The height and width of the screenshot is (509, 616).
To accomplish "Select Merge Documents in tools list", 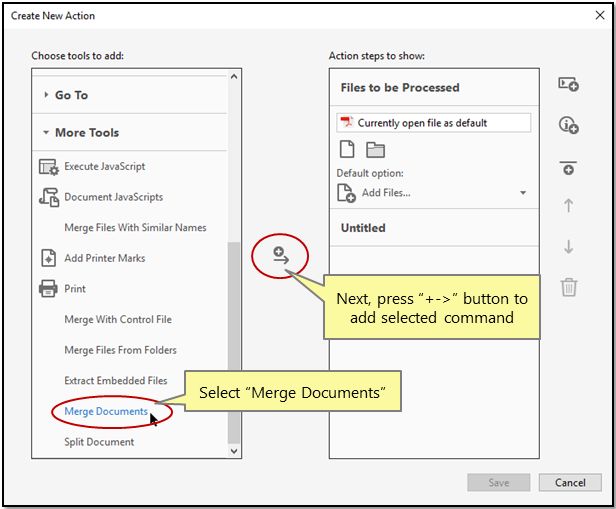I will pyautogui.click(x=106, y=411).
